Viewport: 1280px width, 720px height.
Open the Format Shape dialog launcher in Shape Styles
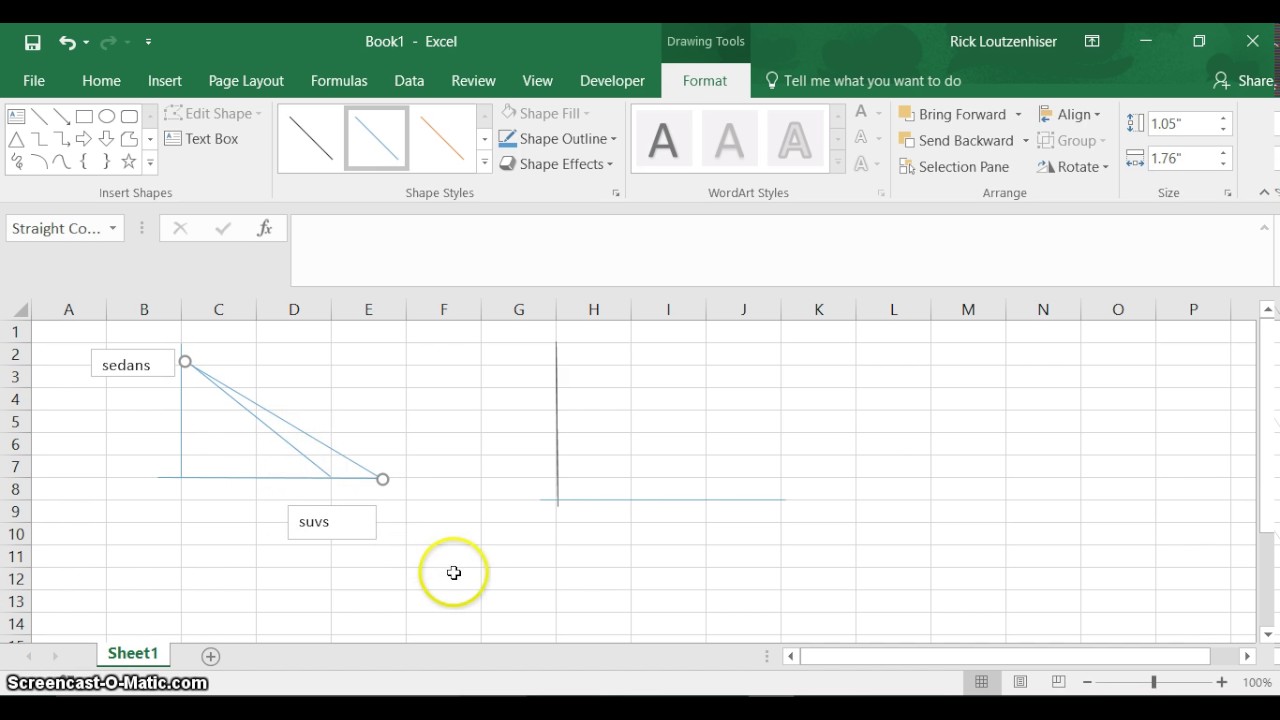point(616,193)
